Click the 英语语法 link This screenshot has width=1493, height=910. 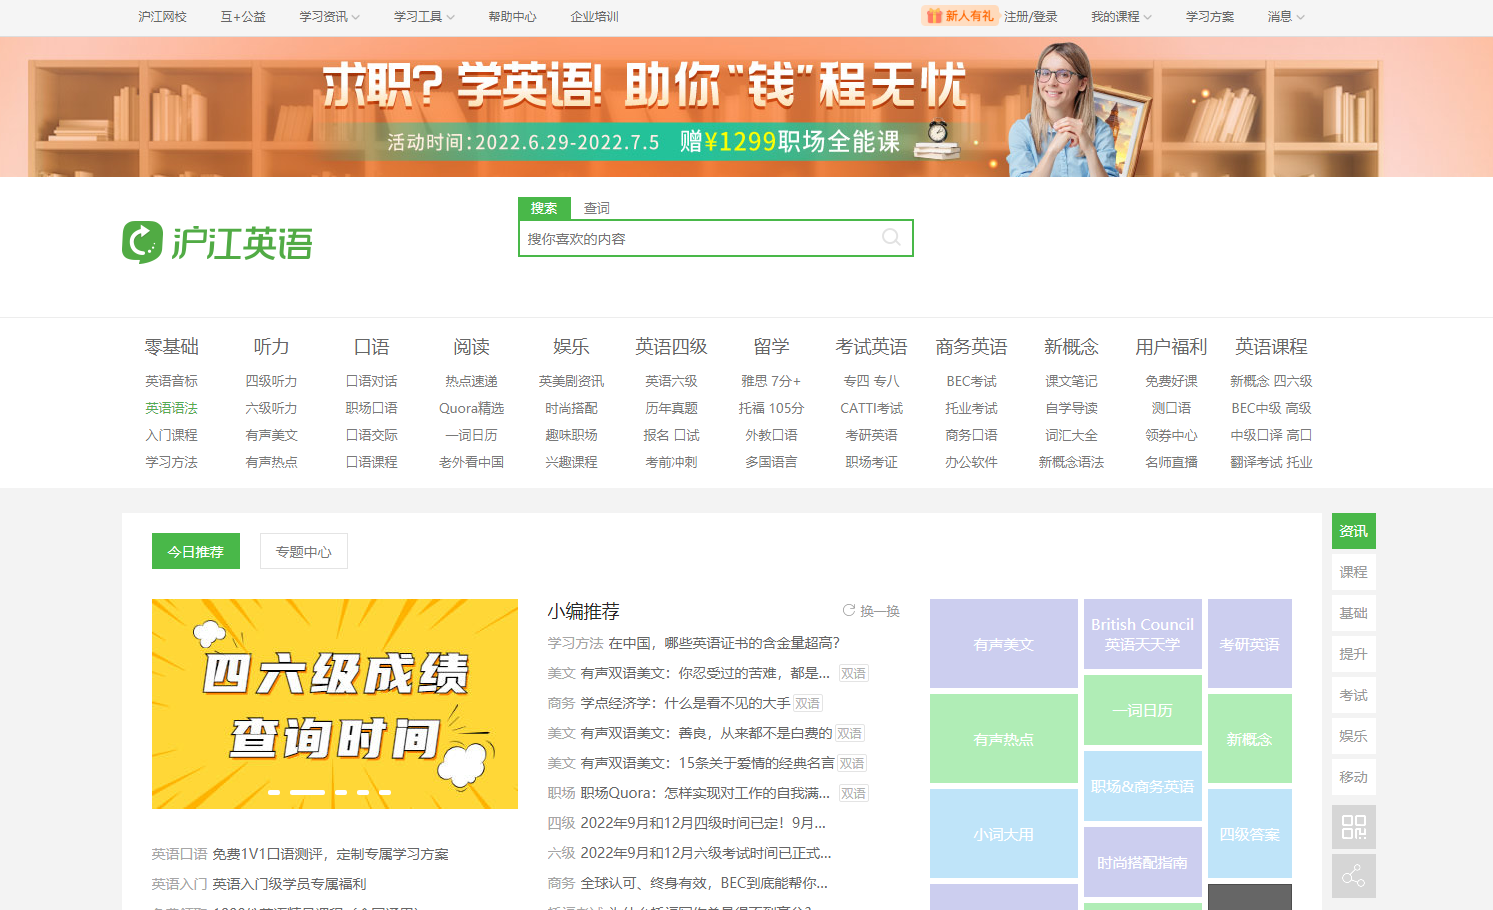(x=172, y=408)
